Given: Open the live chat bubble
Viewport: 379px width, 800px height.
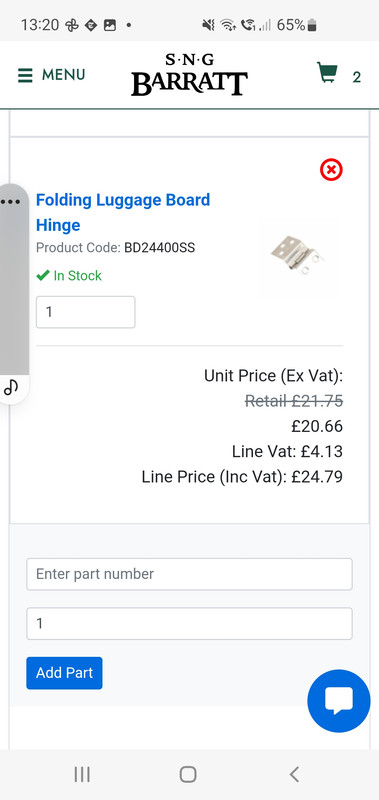Looking at the screenshot, I should [x=339, y=701].
